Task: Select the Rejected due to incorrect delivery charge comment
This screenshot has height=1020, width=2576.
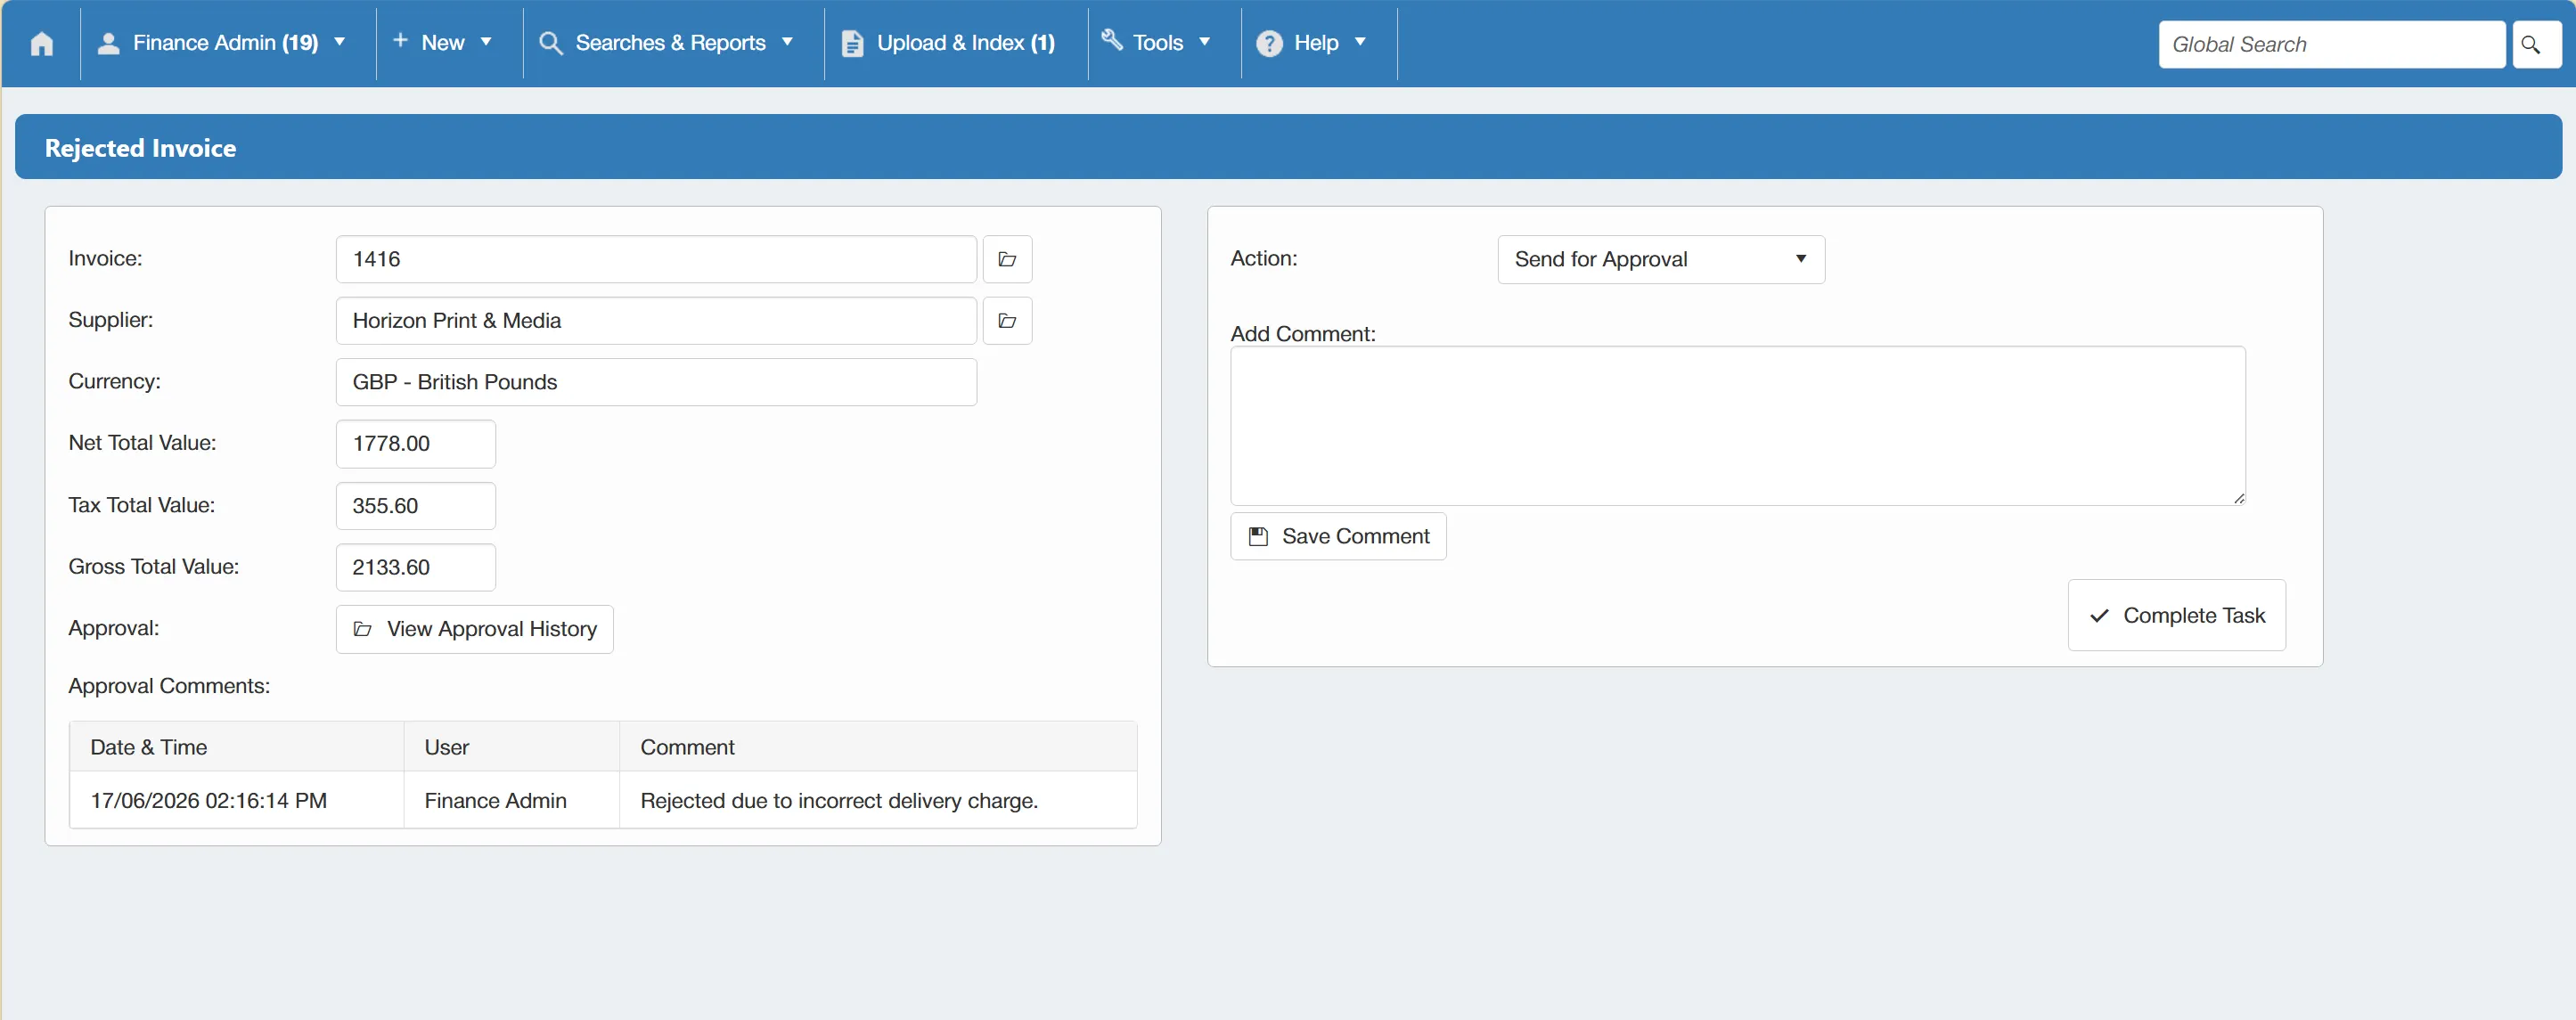Action: click(x=878, y=800)
